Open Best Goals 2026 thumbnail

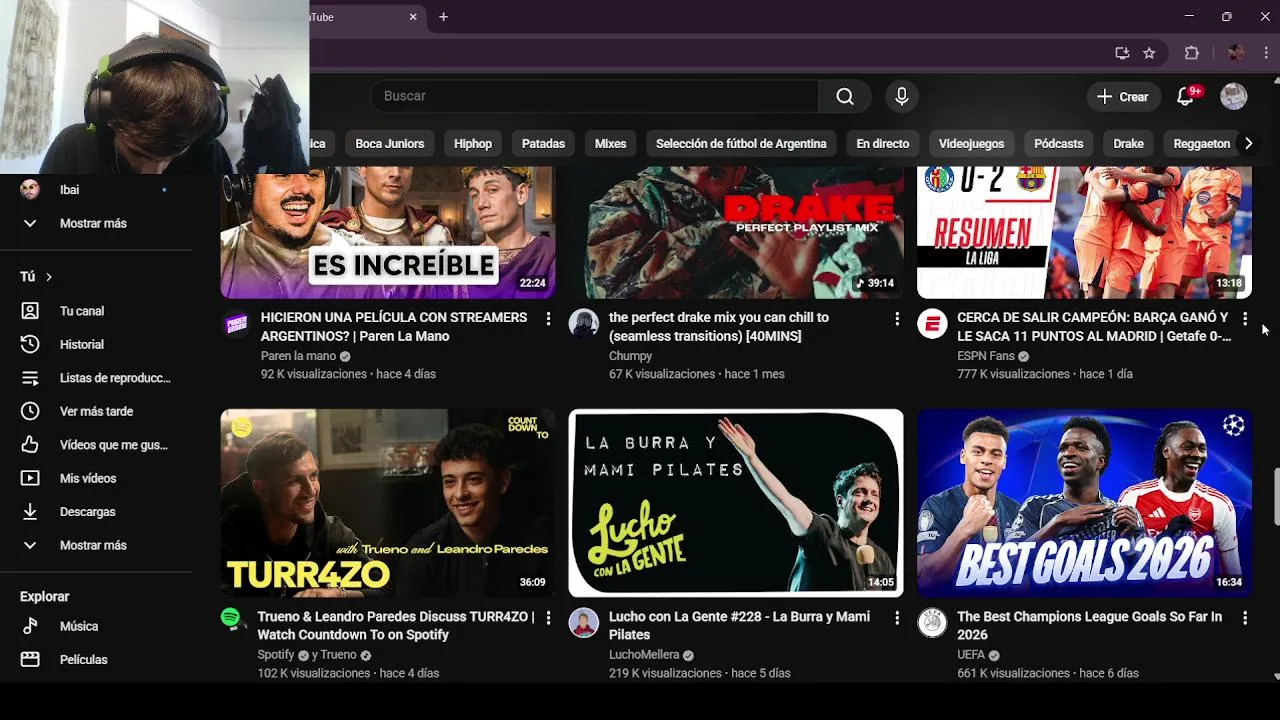[x=1084, y=503]
